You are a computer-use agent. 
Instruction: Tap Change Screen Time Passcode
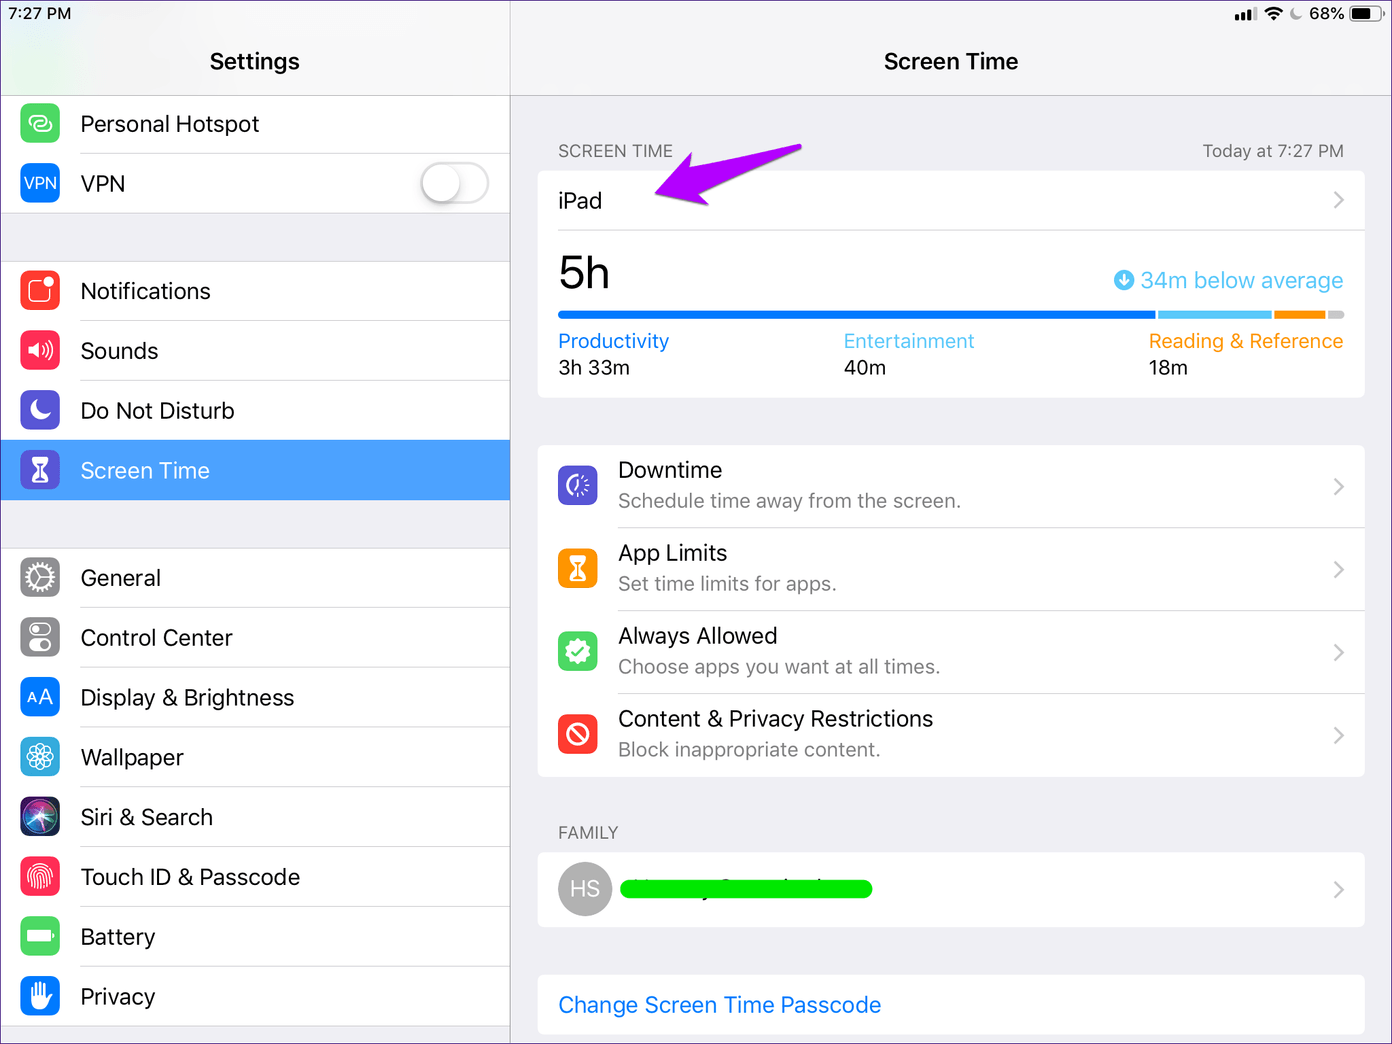pos(719,1005)
